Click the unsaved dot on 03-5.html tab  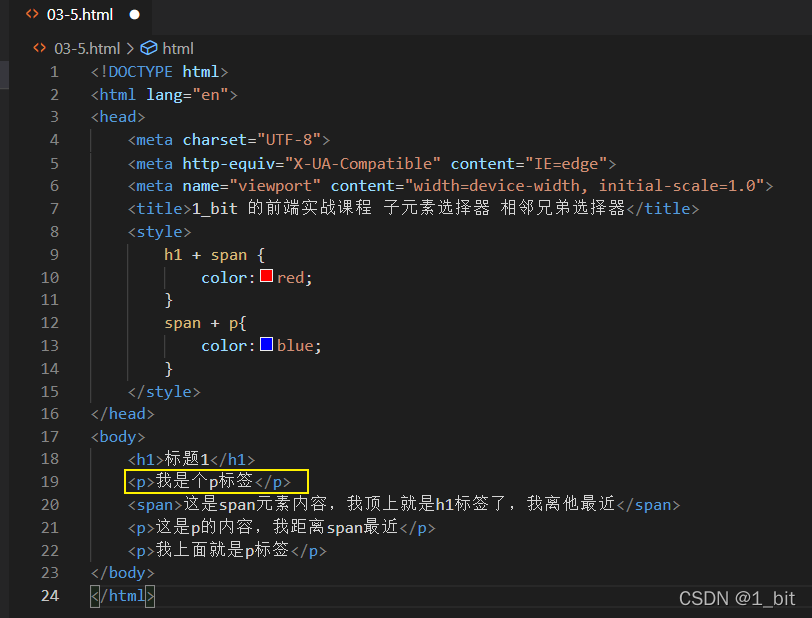[x=135, y=15]
